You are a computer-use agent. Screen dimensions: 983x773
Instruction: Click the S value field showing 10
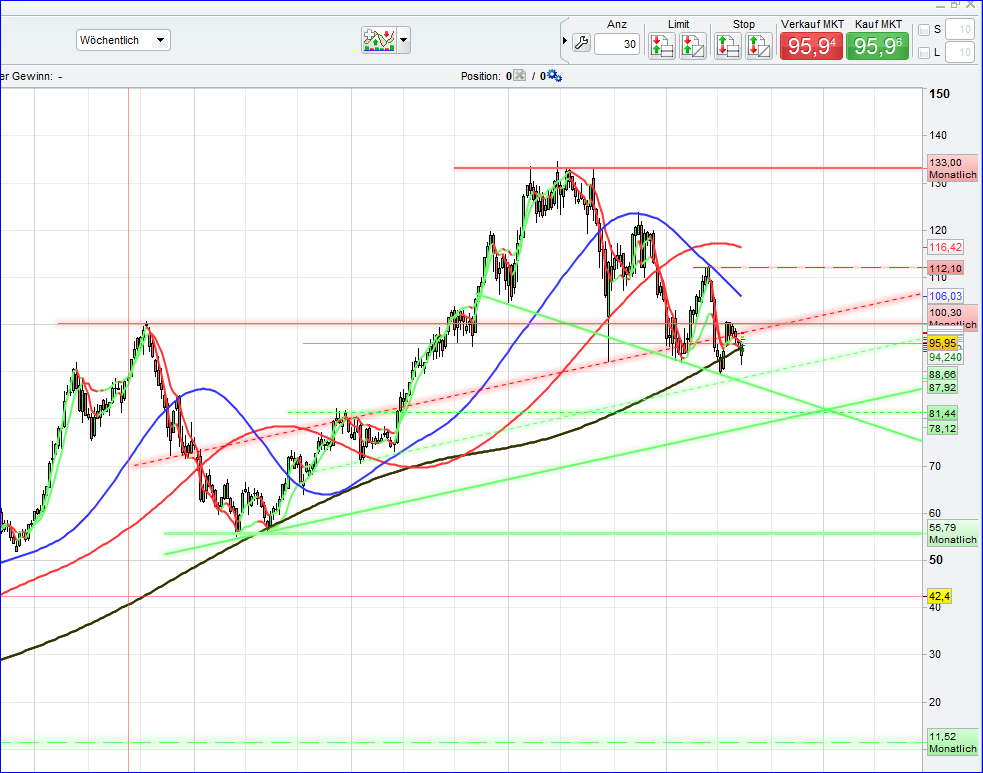(959, 29)
